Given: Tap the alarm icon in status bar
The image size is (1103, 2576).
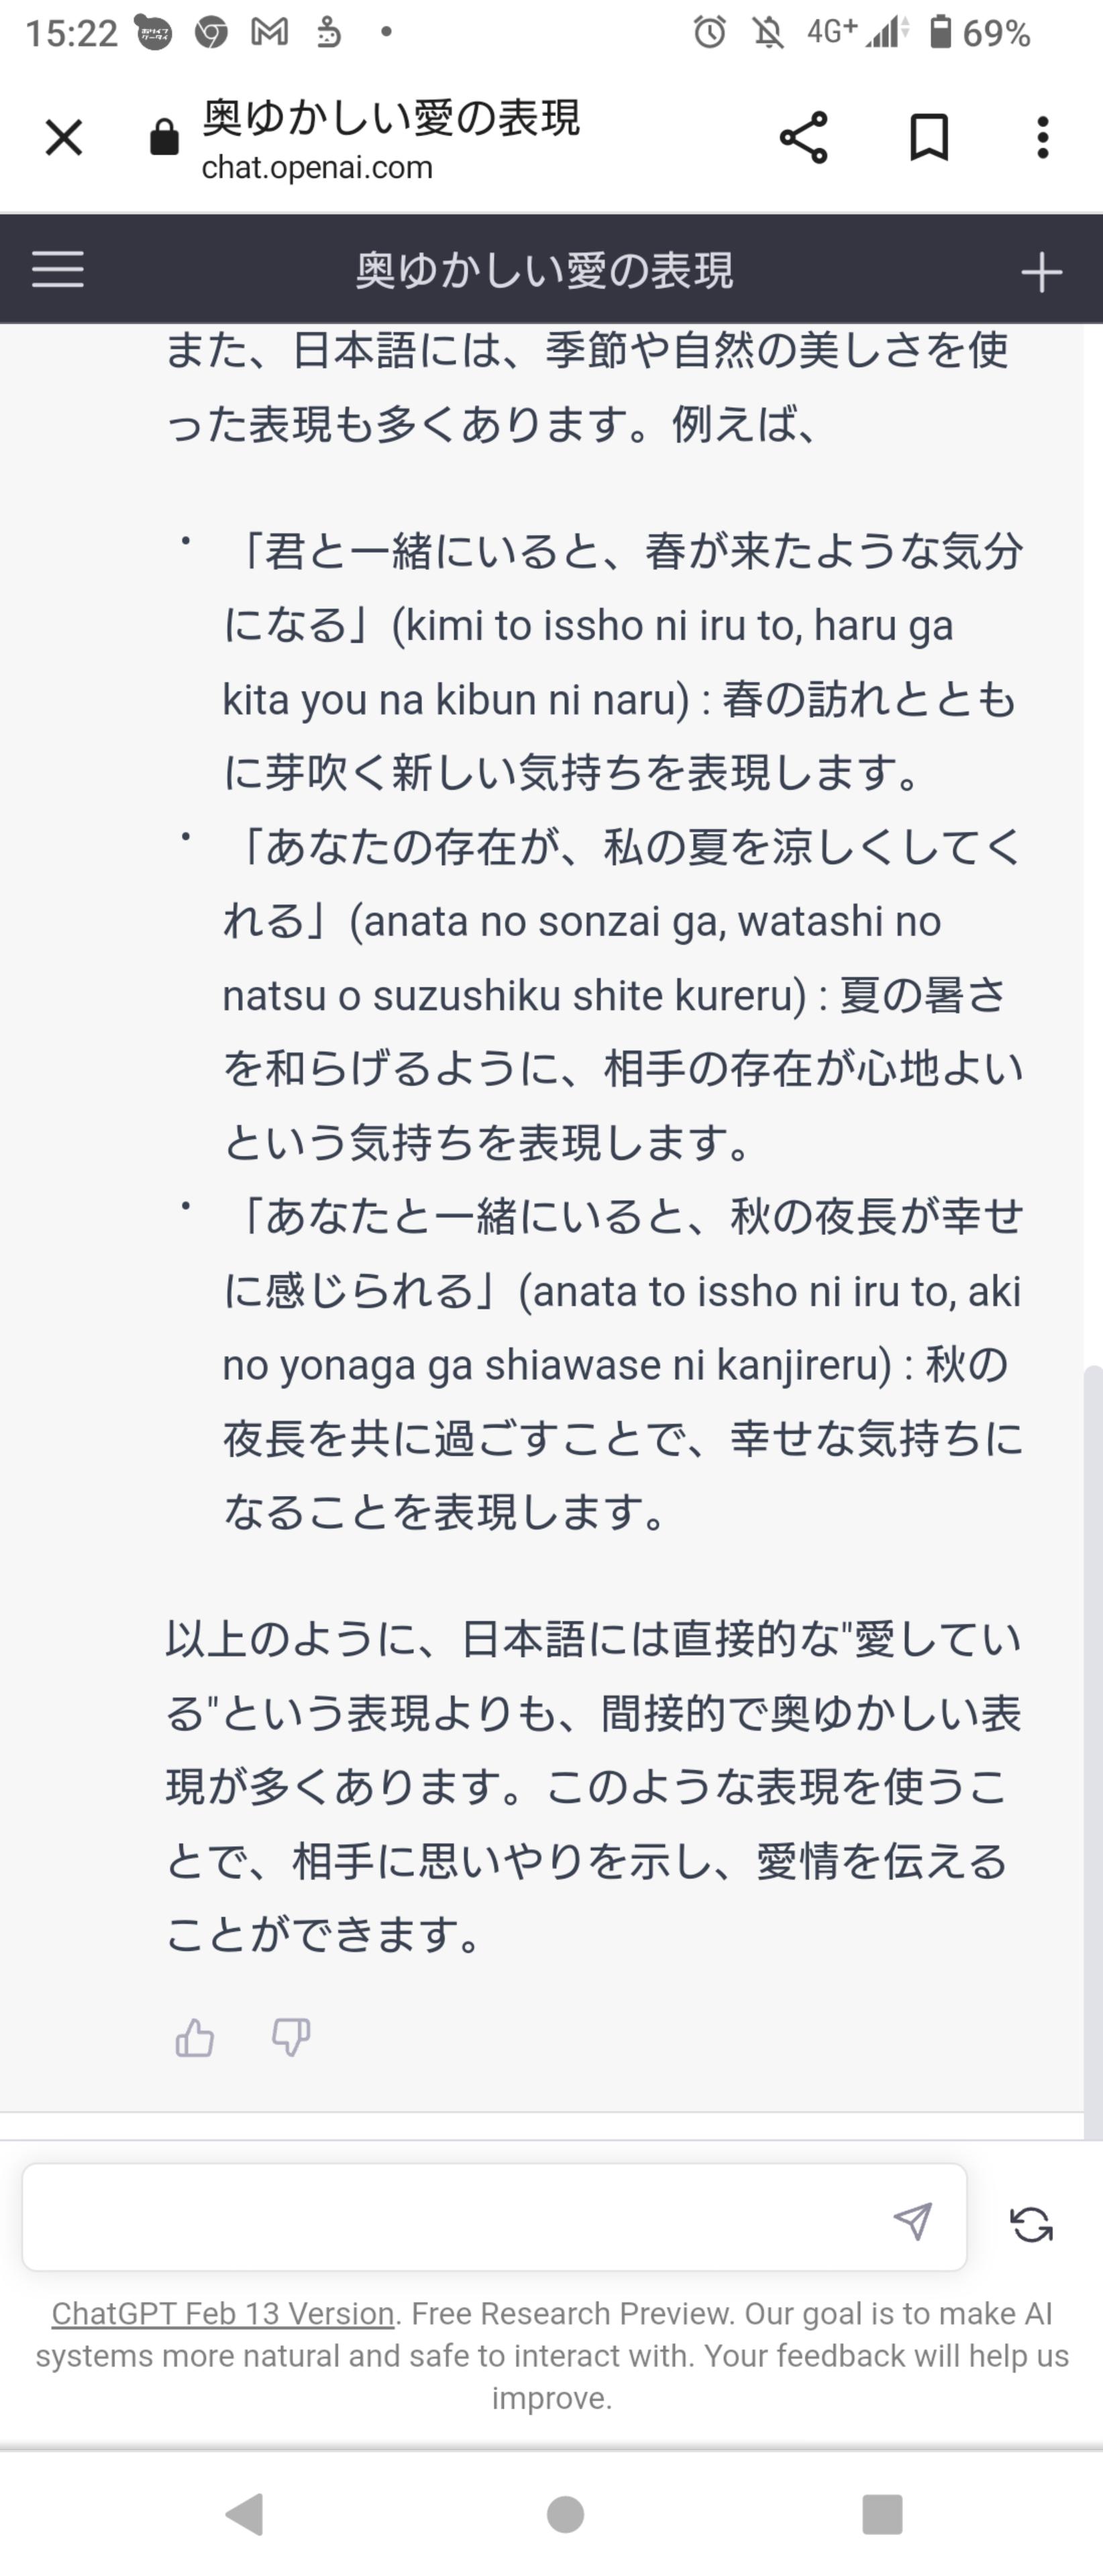Looking at the screenshot, I should pos(709,33).
